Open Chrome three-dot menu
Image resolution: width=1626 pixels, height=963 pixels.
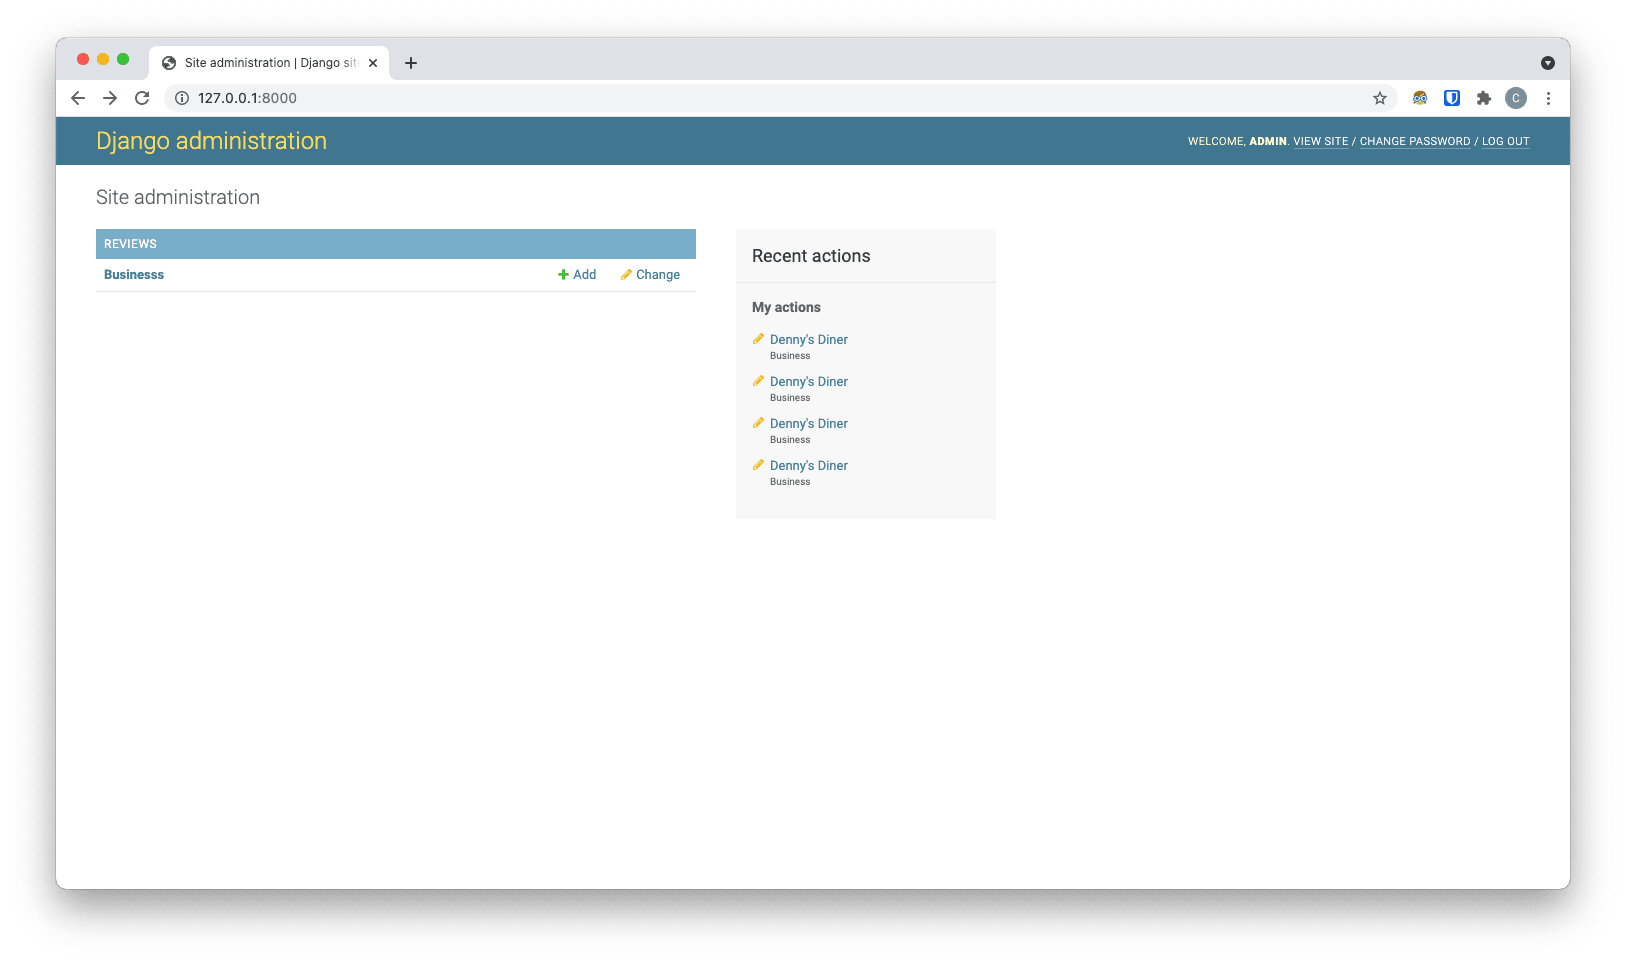tap(1548, 98)
